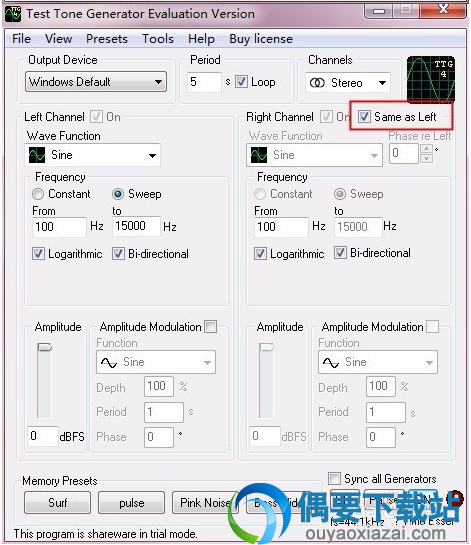
Task: Click the sine icon in right Amplitude Modulation
Action: 331,363
